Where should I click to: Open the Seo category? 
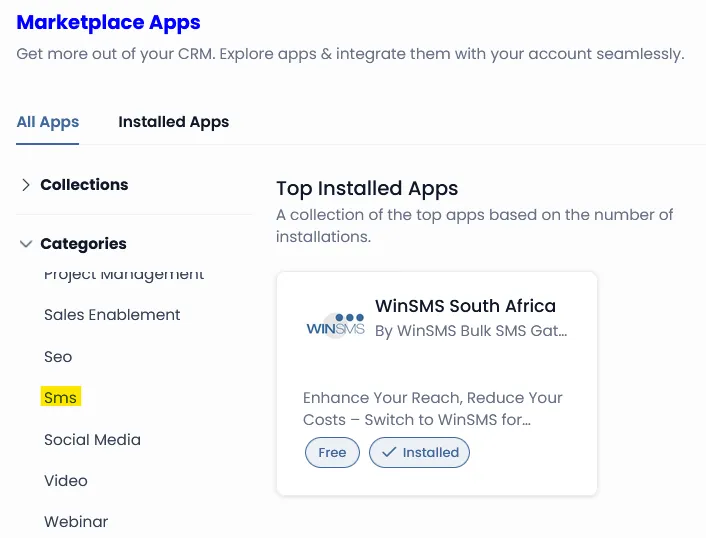tap(58, 357)
